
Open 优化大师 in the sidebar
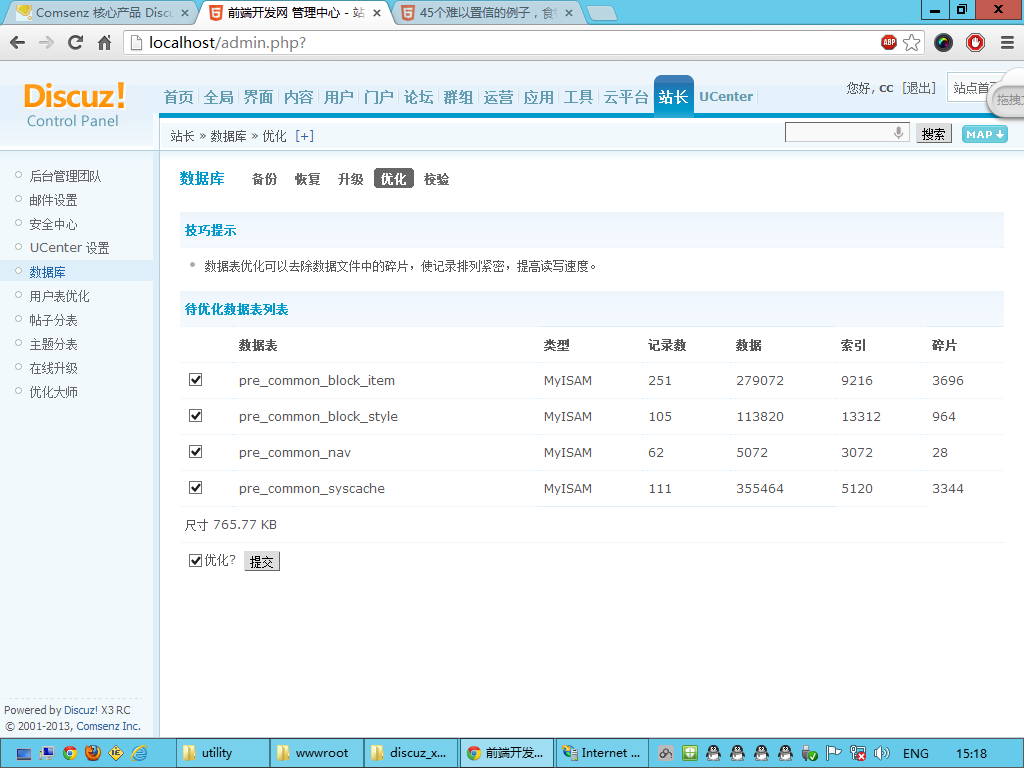53,392
